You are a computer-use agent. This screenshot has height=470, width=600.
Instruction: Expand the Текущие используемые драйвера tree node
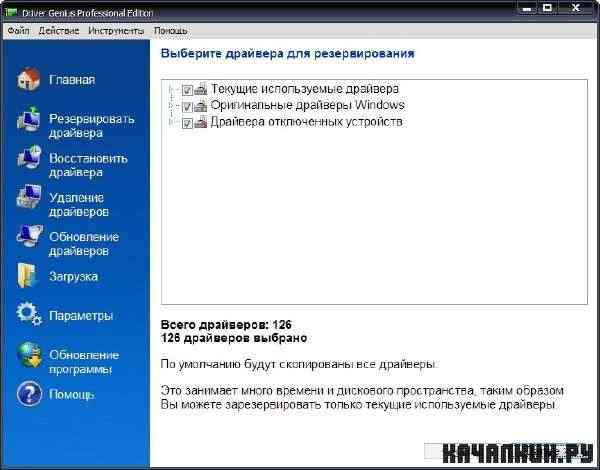[x=171, y=90]
